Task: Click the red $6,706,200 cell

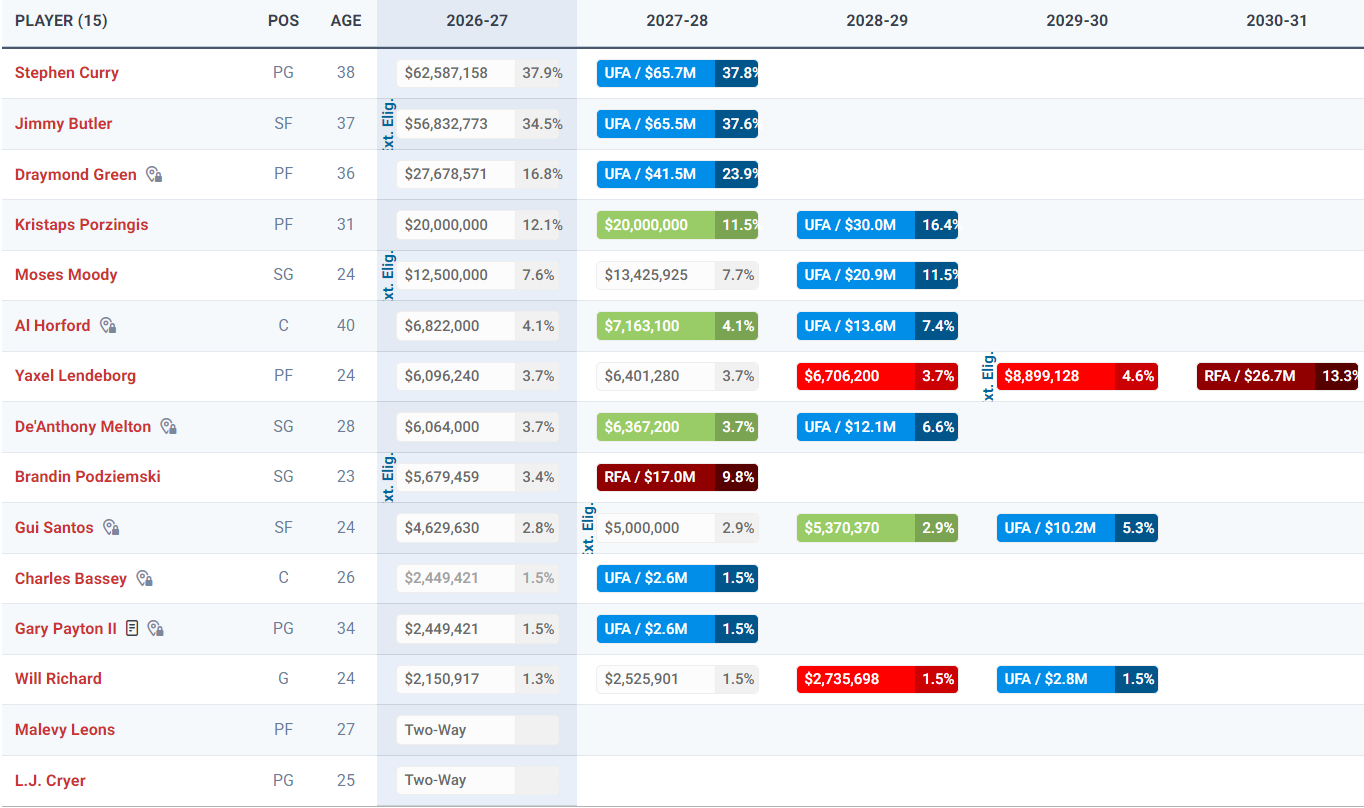Action: pyautogui.click(x=877, y=376)
